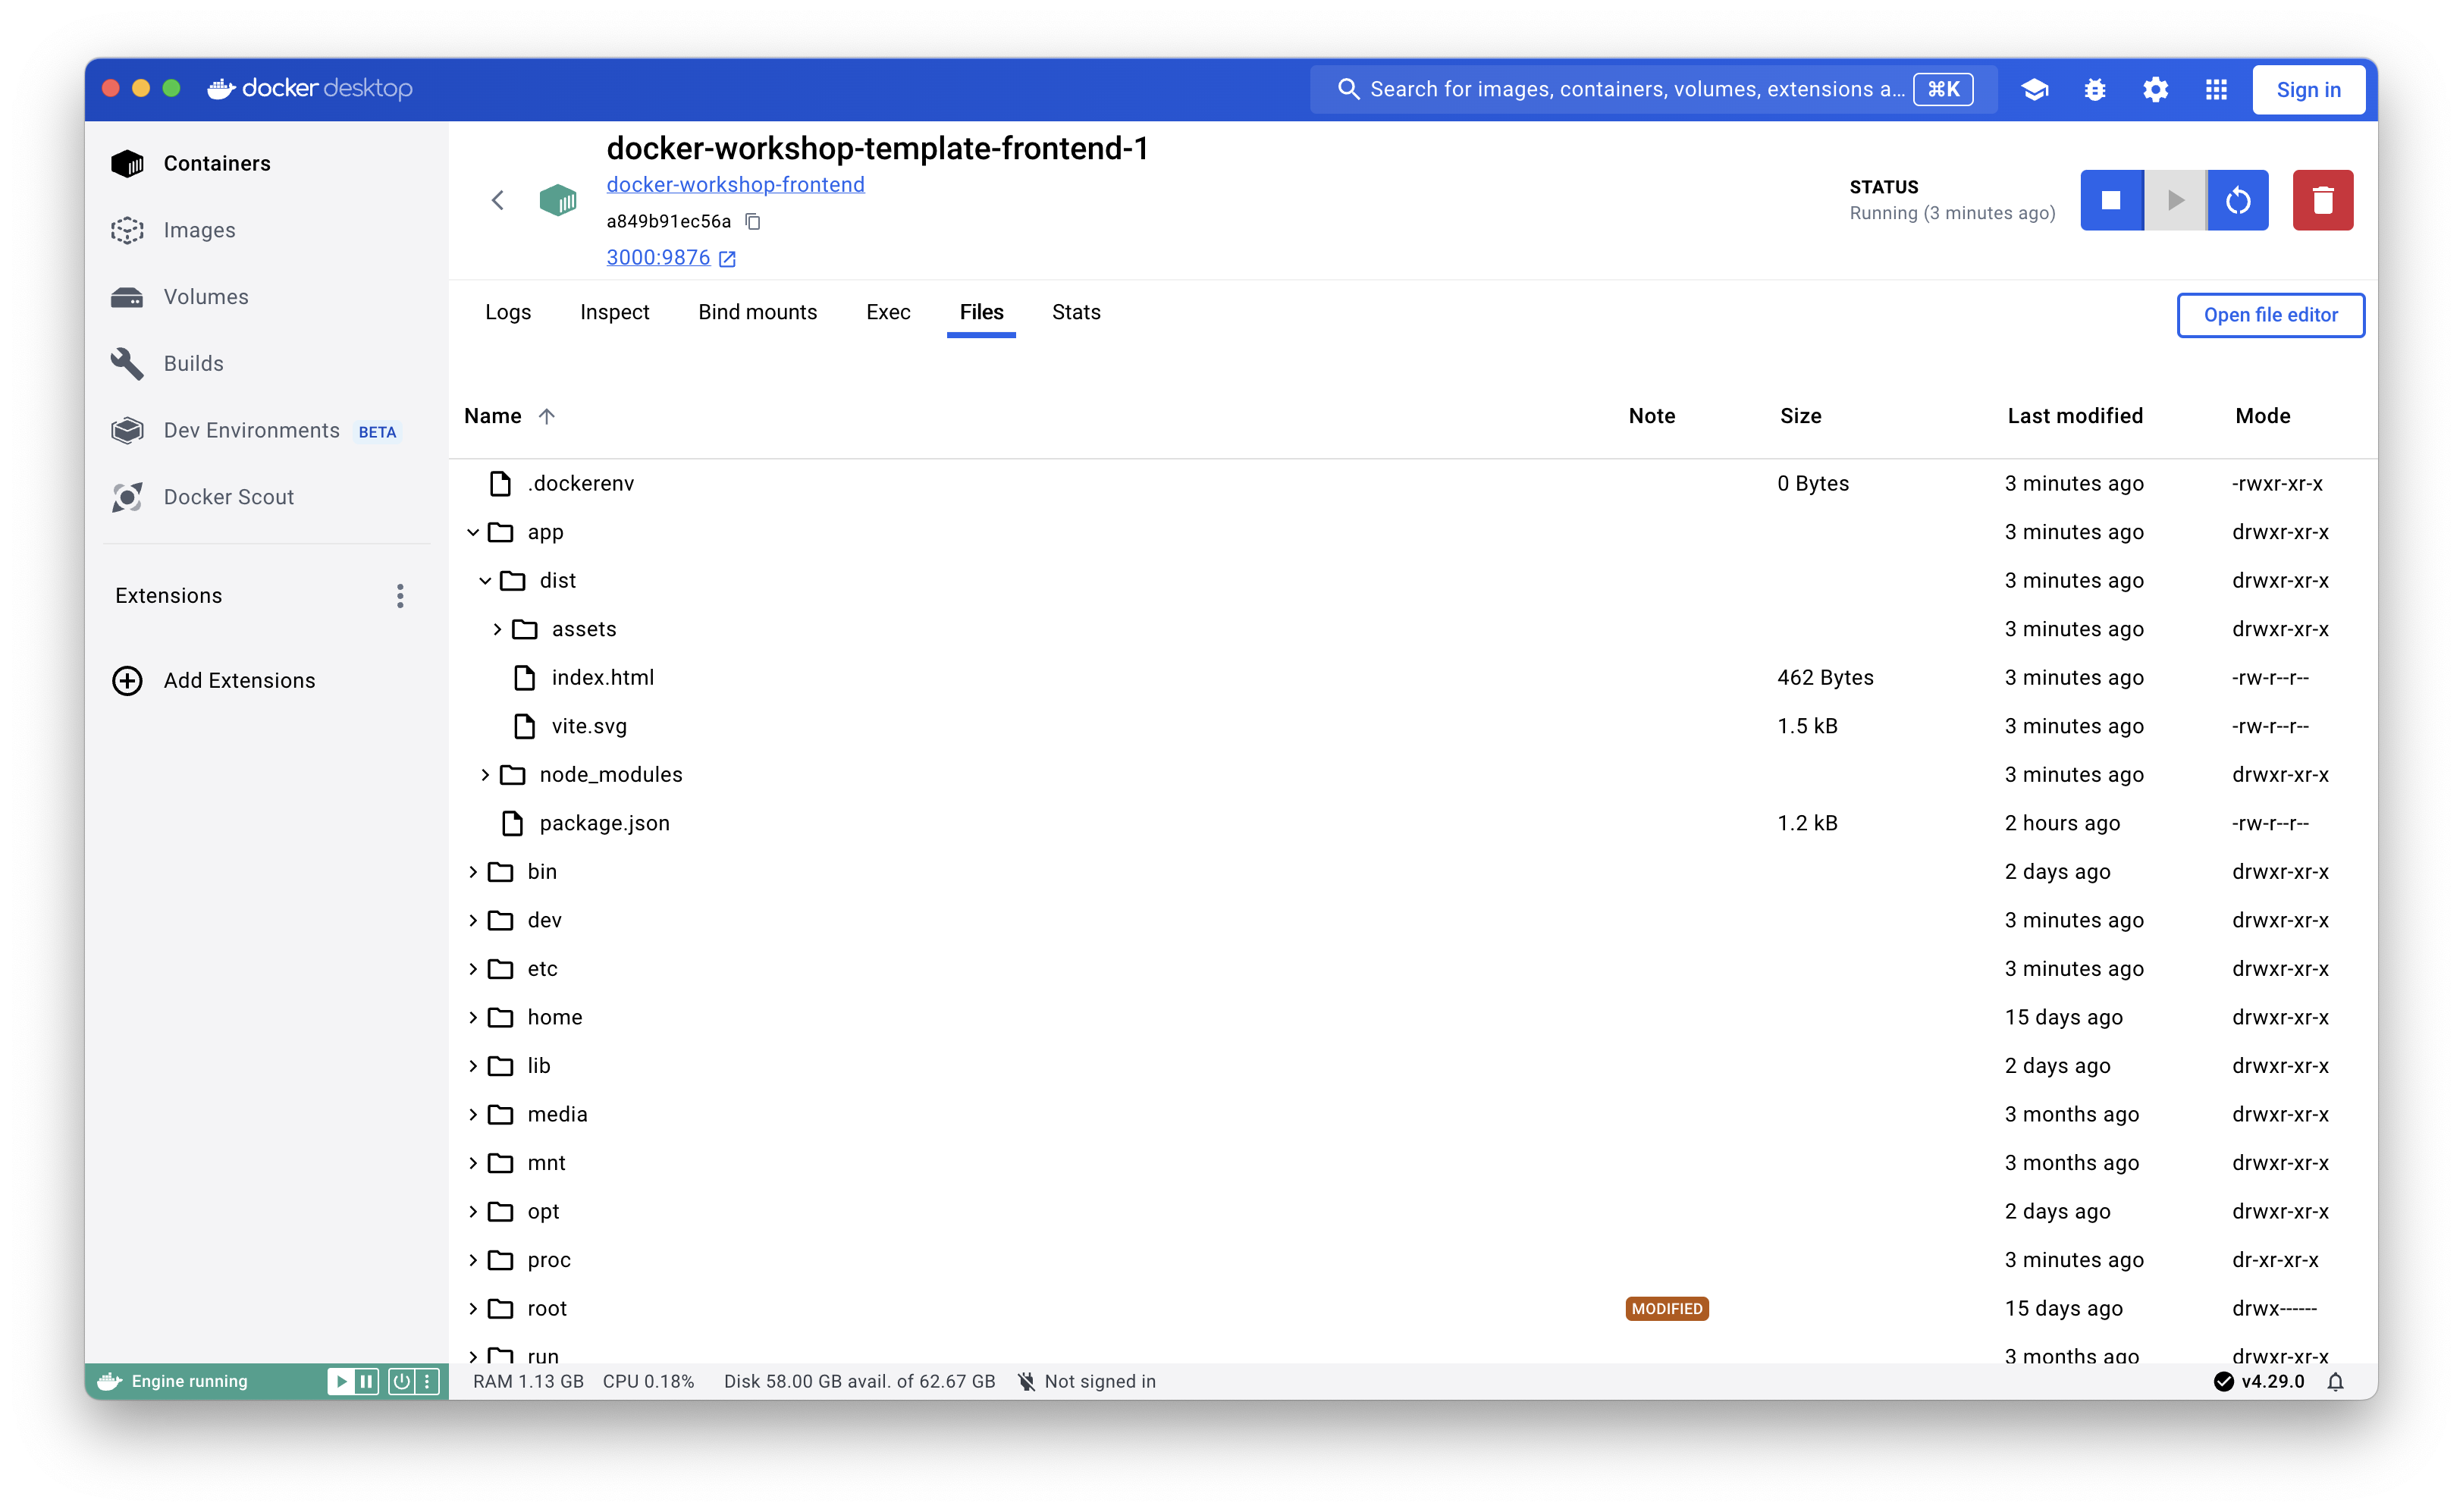Viewport: 2463px width, 1512px height.
Task: Switch to the Bind mounts tab
Action: click(757, 312)
